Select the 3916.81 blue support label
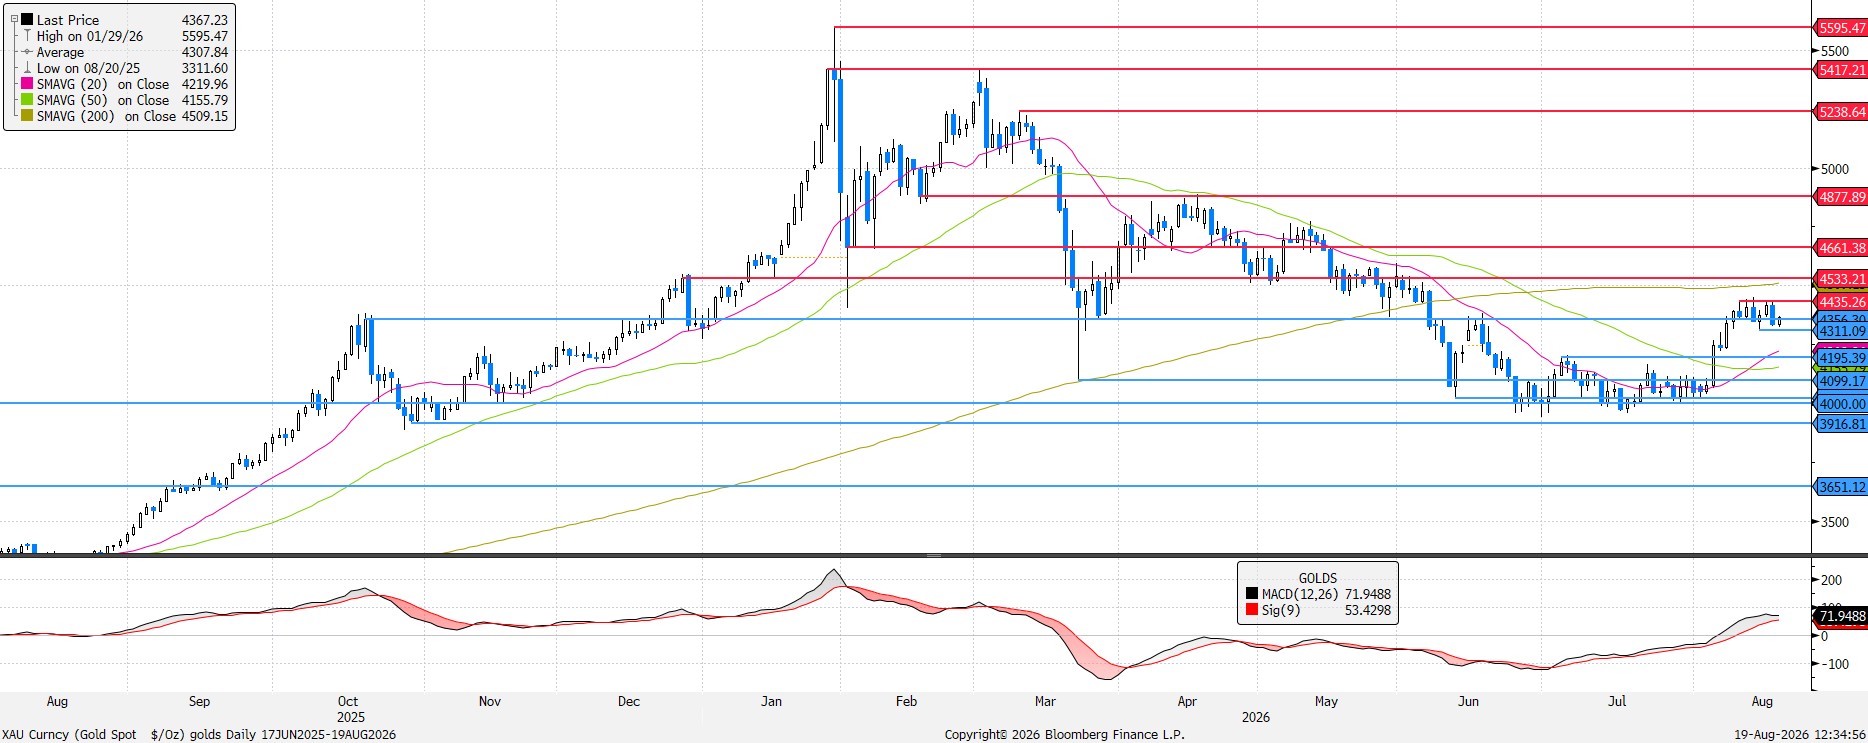The width and height of the screenshot is (1868, 743). coord(1841,424)
